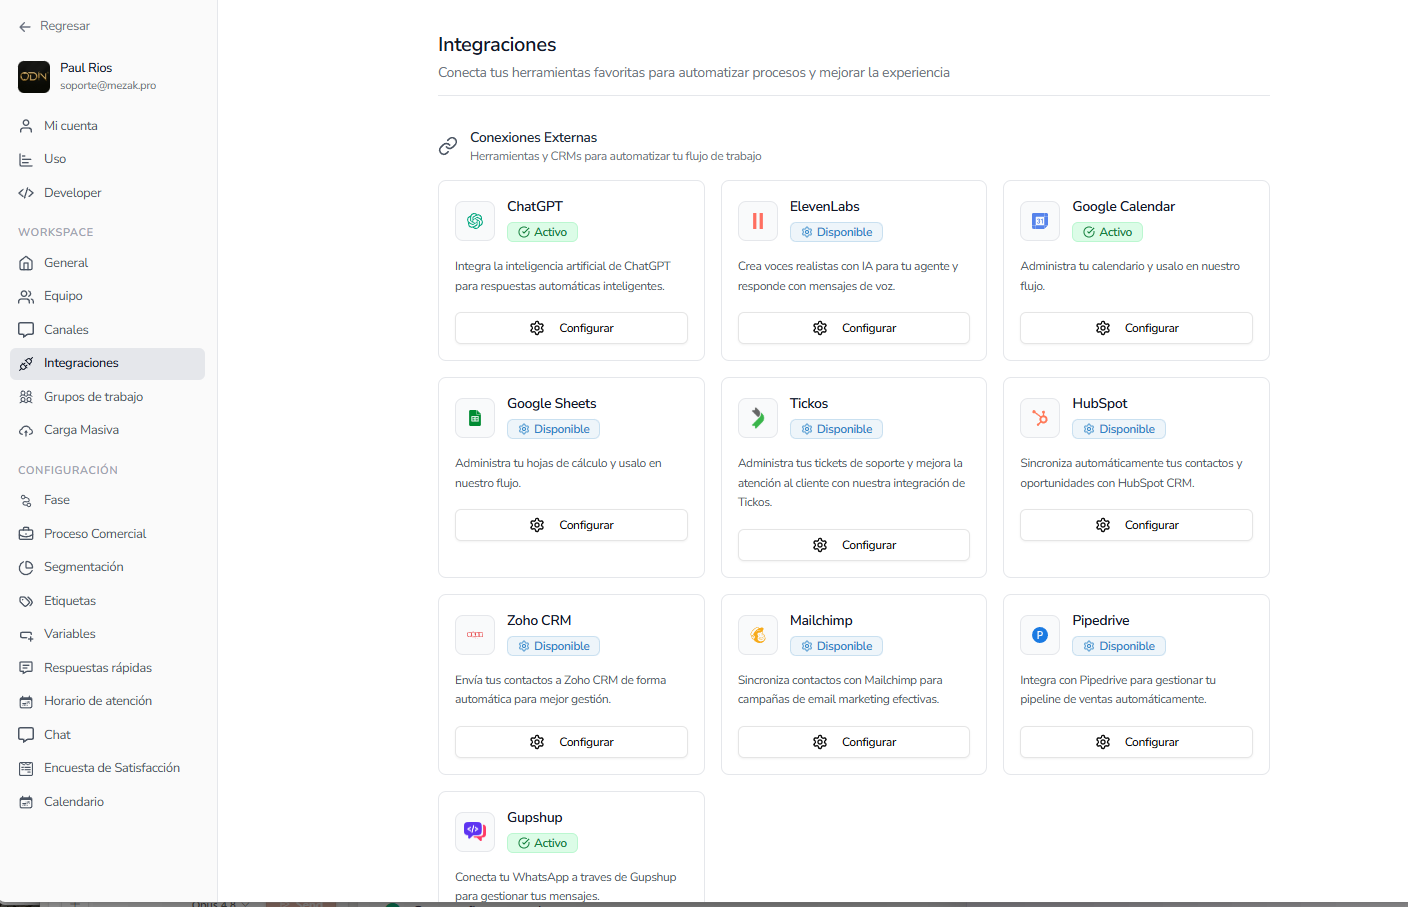Configure the Google Sheets integration

[x=571, y=525]
